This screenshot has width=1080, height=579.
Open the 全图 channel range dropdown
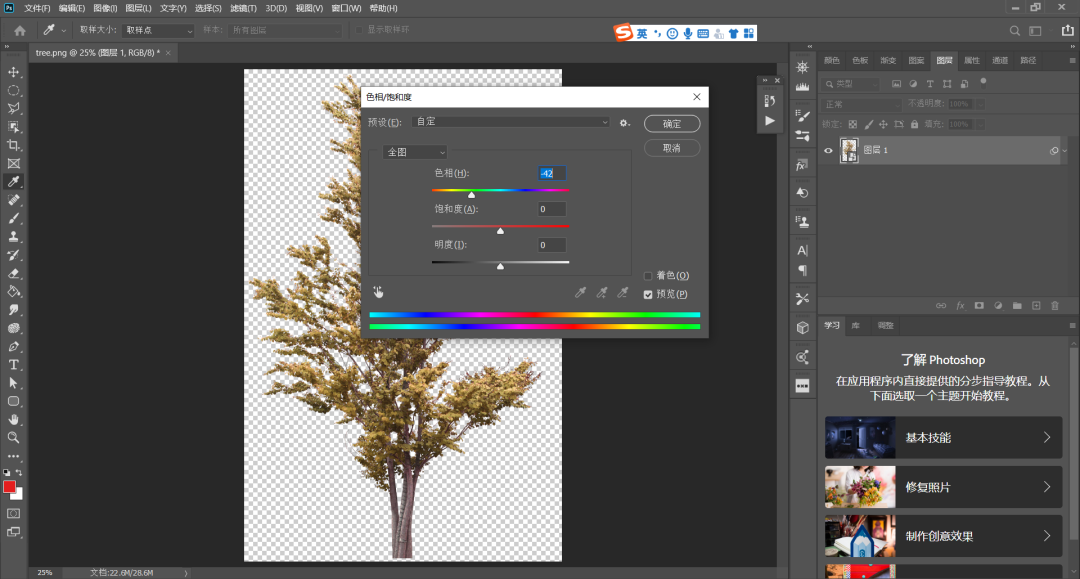415,152
